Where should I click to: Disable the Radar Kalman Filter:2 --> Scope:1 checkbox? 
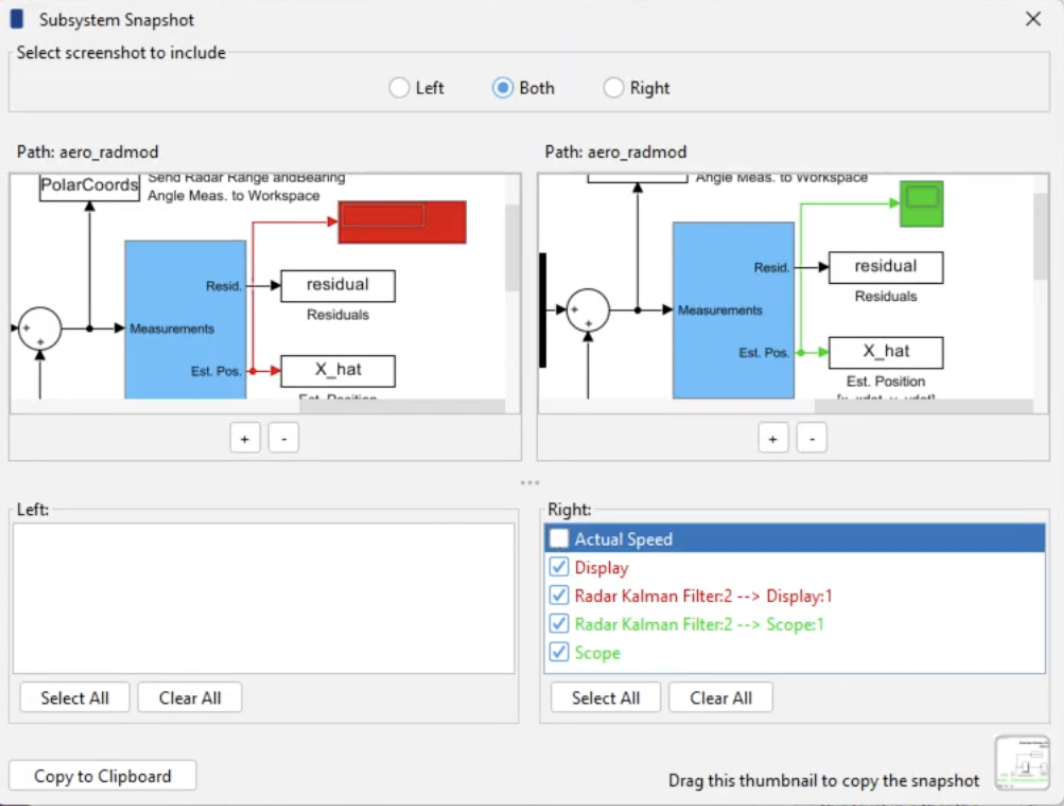pos(558,623)
